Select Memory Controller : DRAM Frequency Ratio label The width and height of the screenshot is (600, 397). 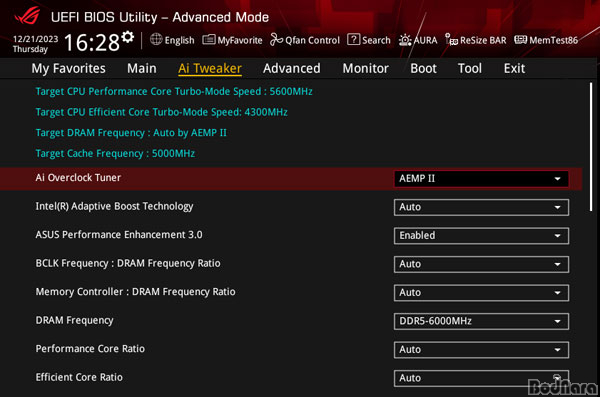[x=135, y=292]
